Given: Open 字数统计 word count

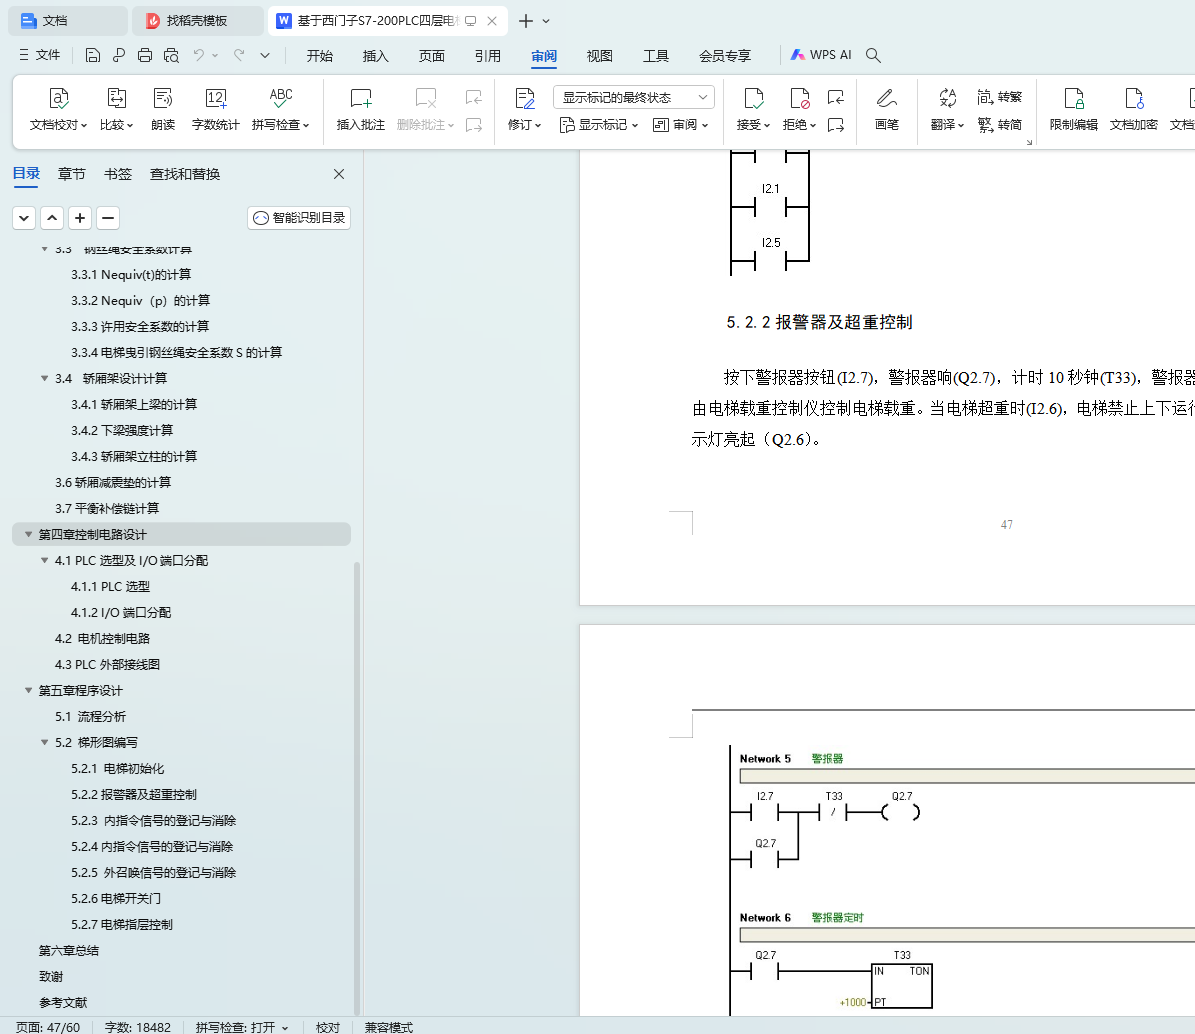Looking at the screenshot, I should [x=216, y=109].
